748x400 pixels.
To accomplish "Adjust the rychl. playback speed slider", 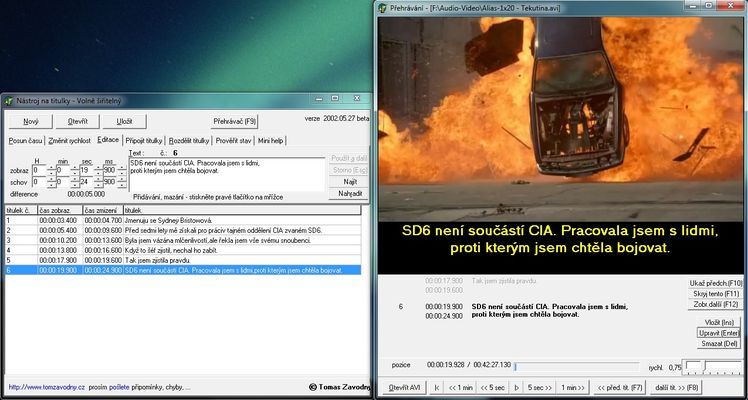I will [713, 367].
